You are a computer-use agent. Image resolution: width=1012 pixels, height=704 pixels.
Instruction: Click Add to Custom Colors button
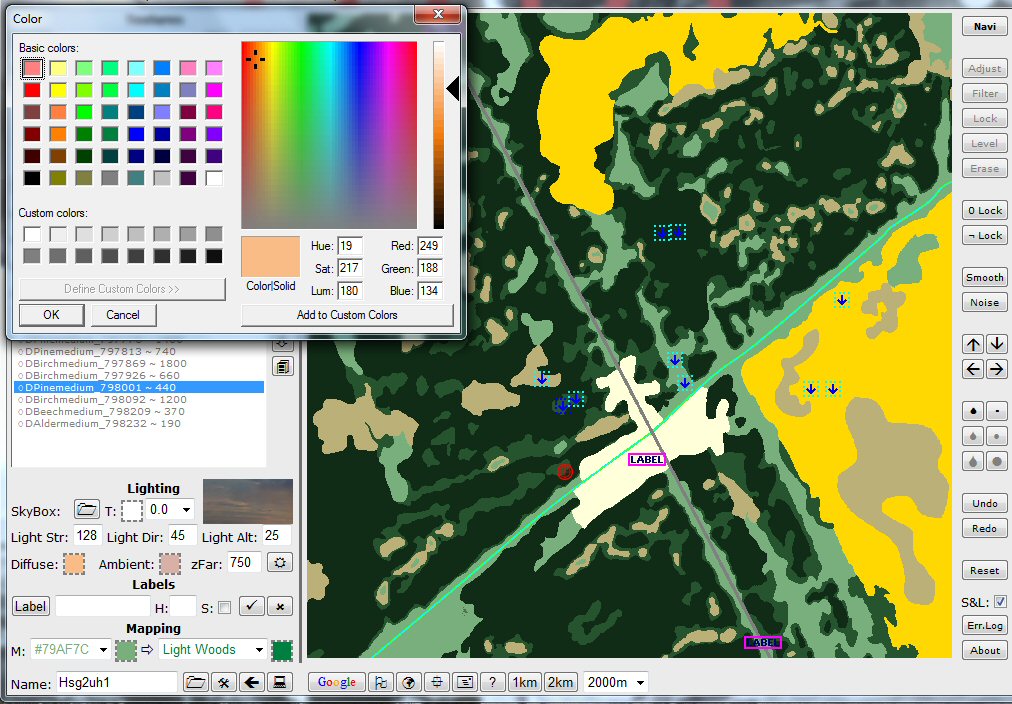(x=347, y=315)
